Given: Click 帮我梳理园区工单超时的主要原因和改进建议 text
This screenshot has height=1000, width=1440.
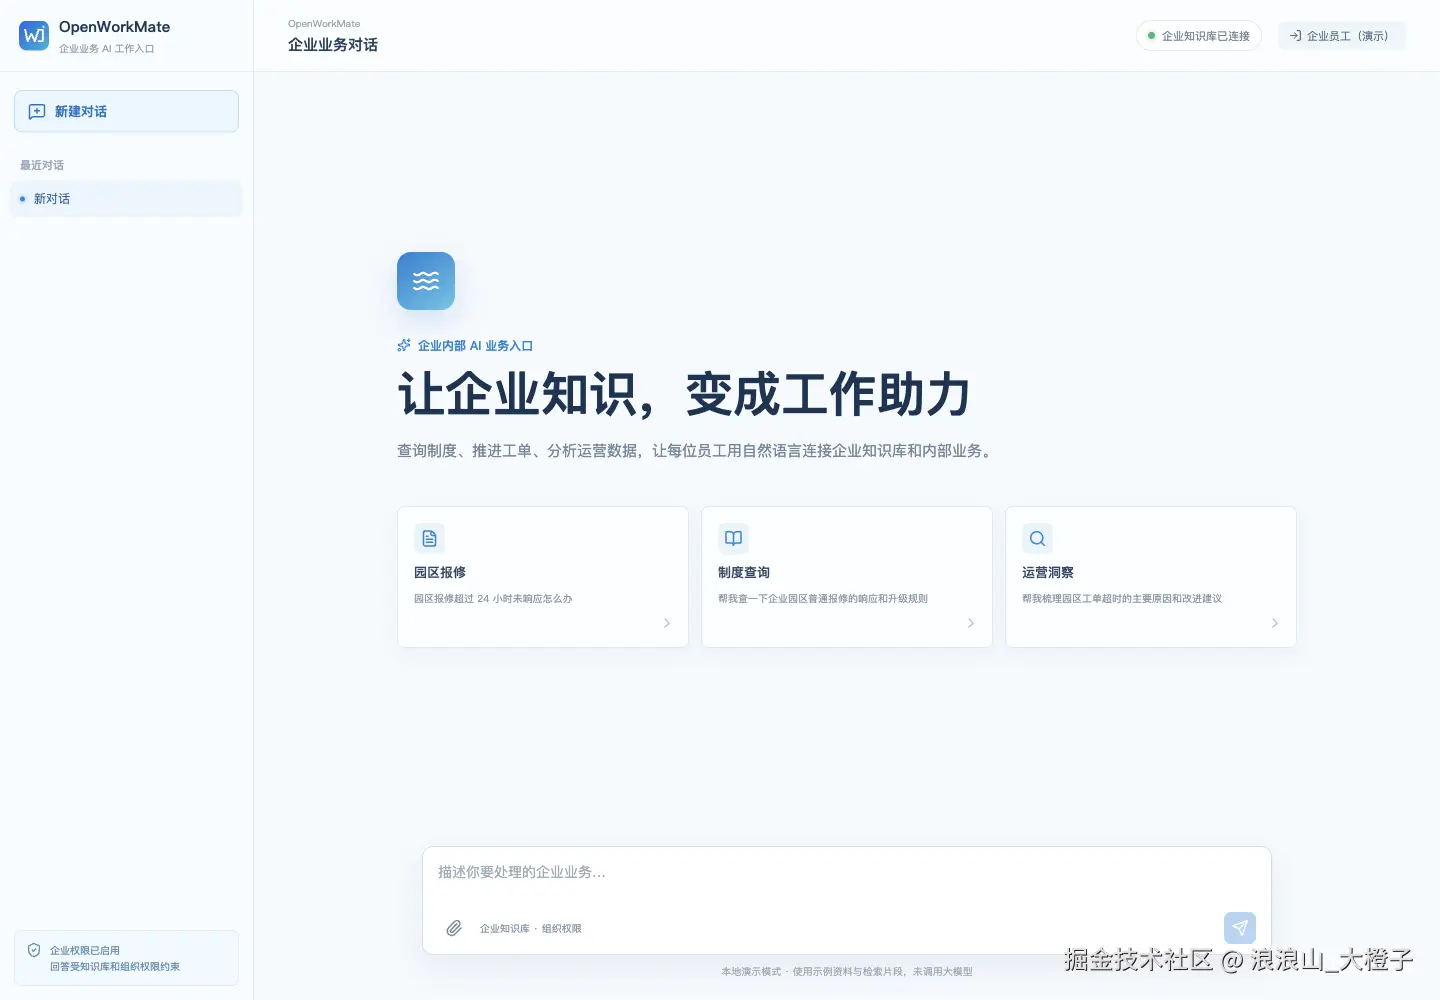Looking at the screenshot, I should click(x=1122, y=599).
